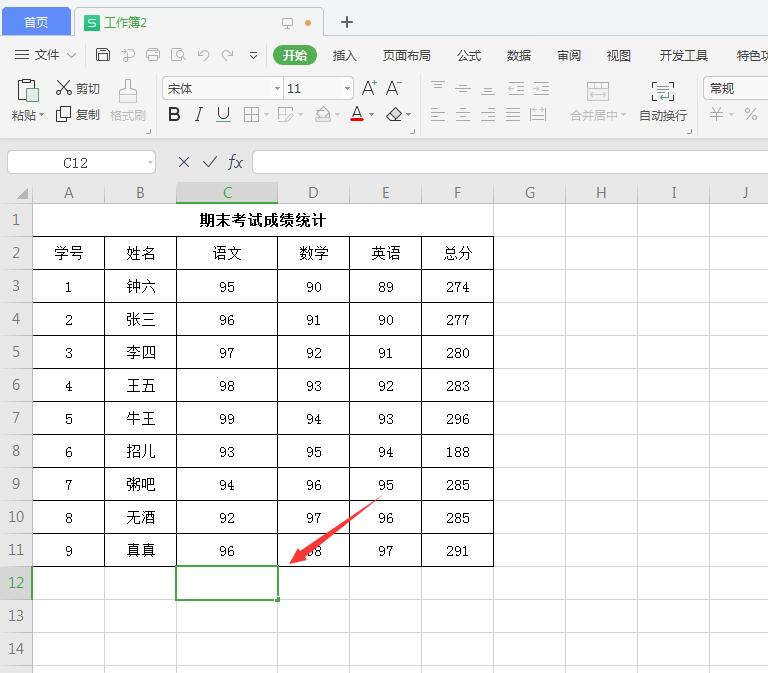Viewport: 768px width, 673px height.
Task: Decrease font size with A- icon
Action: (393, 88)
